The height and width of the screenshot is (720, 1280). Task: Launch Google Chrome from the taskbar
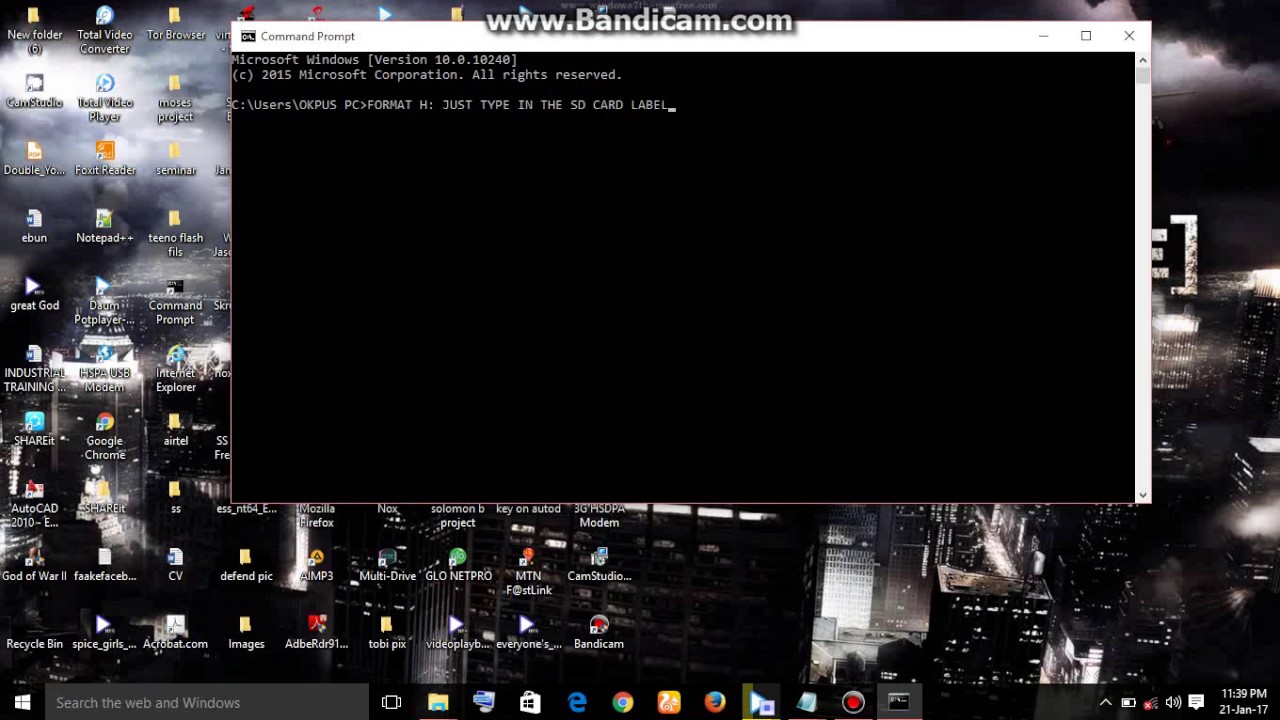(623, 702)
